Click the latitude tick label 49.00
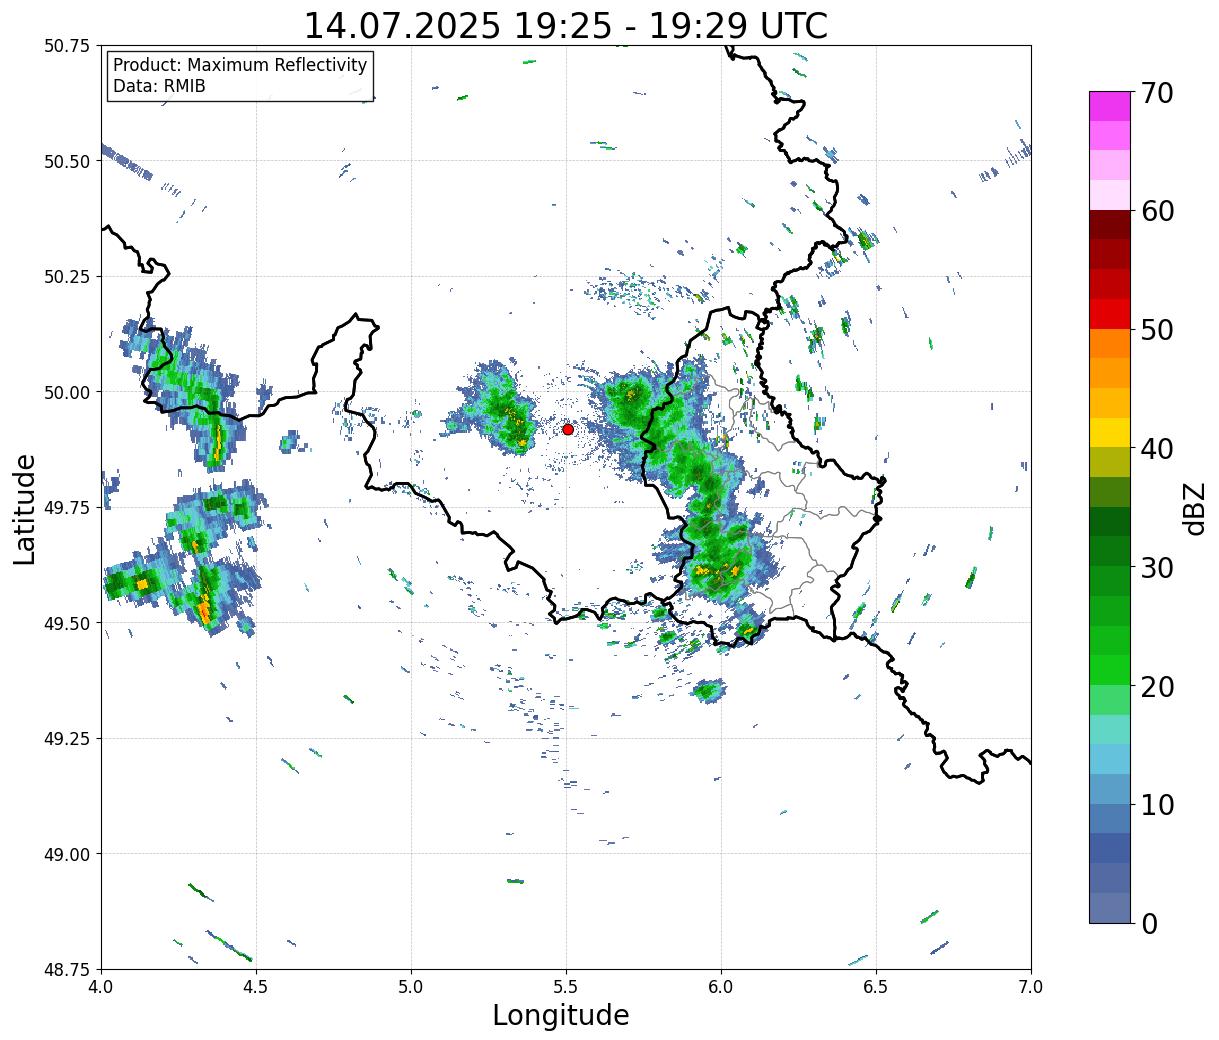Screen dimensions: 1219x1040 [x=67, y=854]
